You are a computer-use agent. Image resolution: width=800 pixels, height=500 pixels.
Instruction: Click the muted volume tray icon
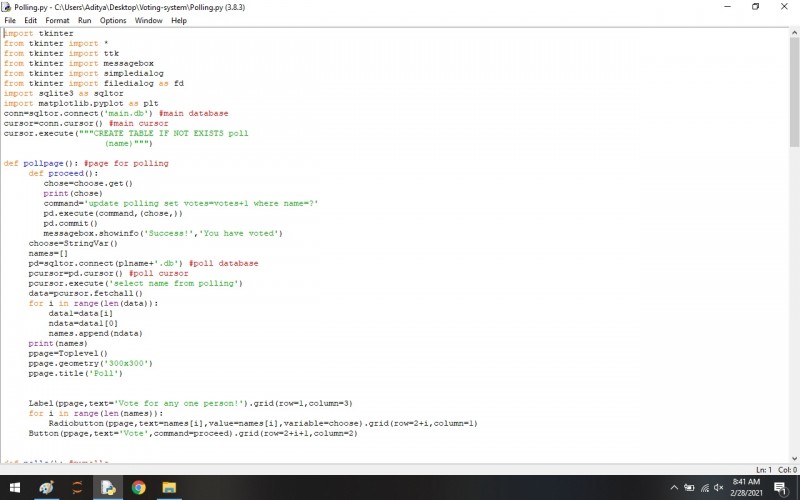coord(719,488)
